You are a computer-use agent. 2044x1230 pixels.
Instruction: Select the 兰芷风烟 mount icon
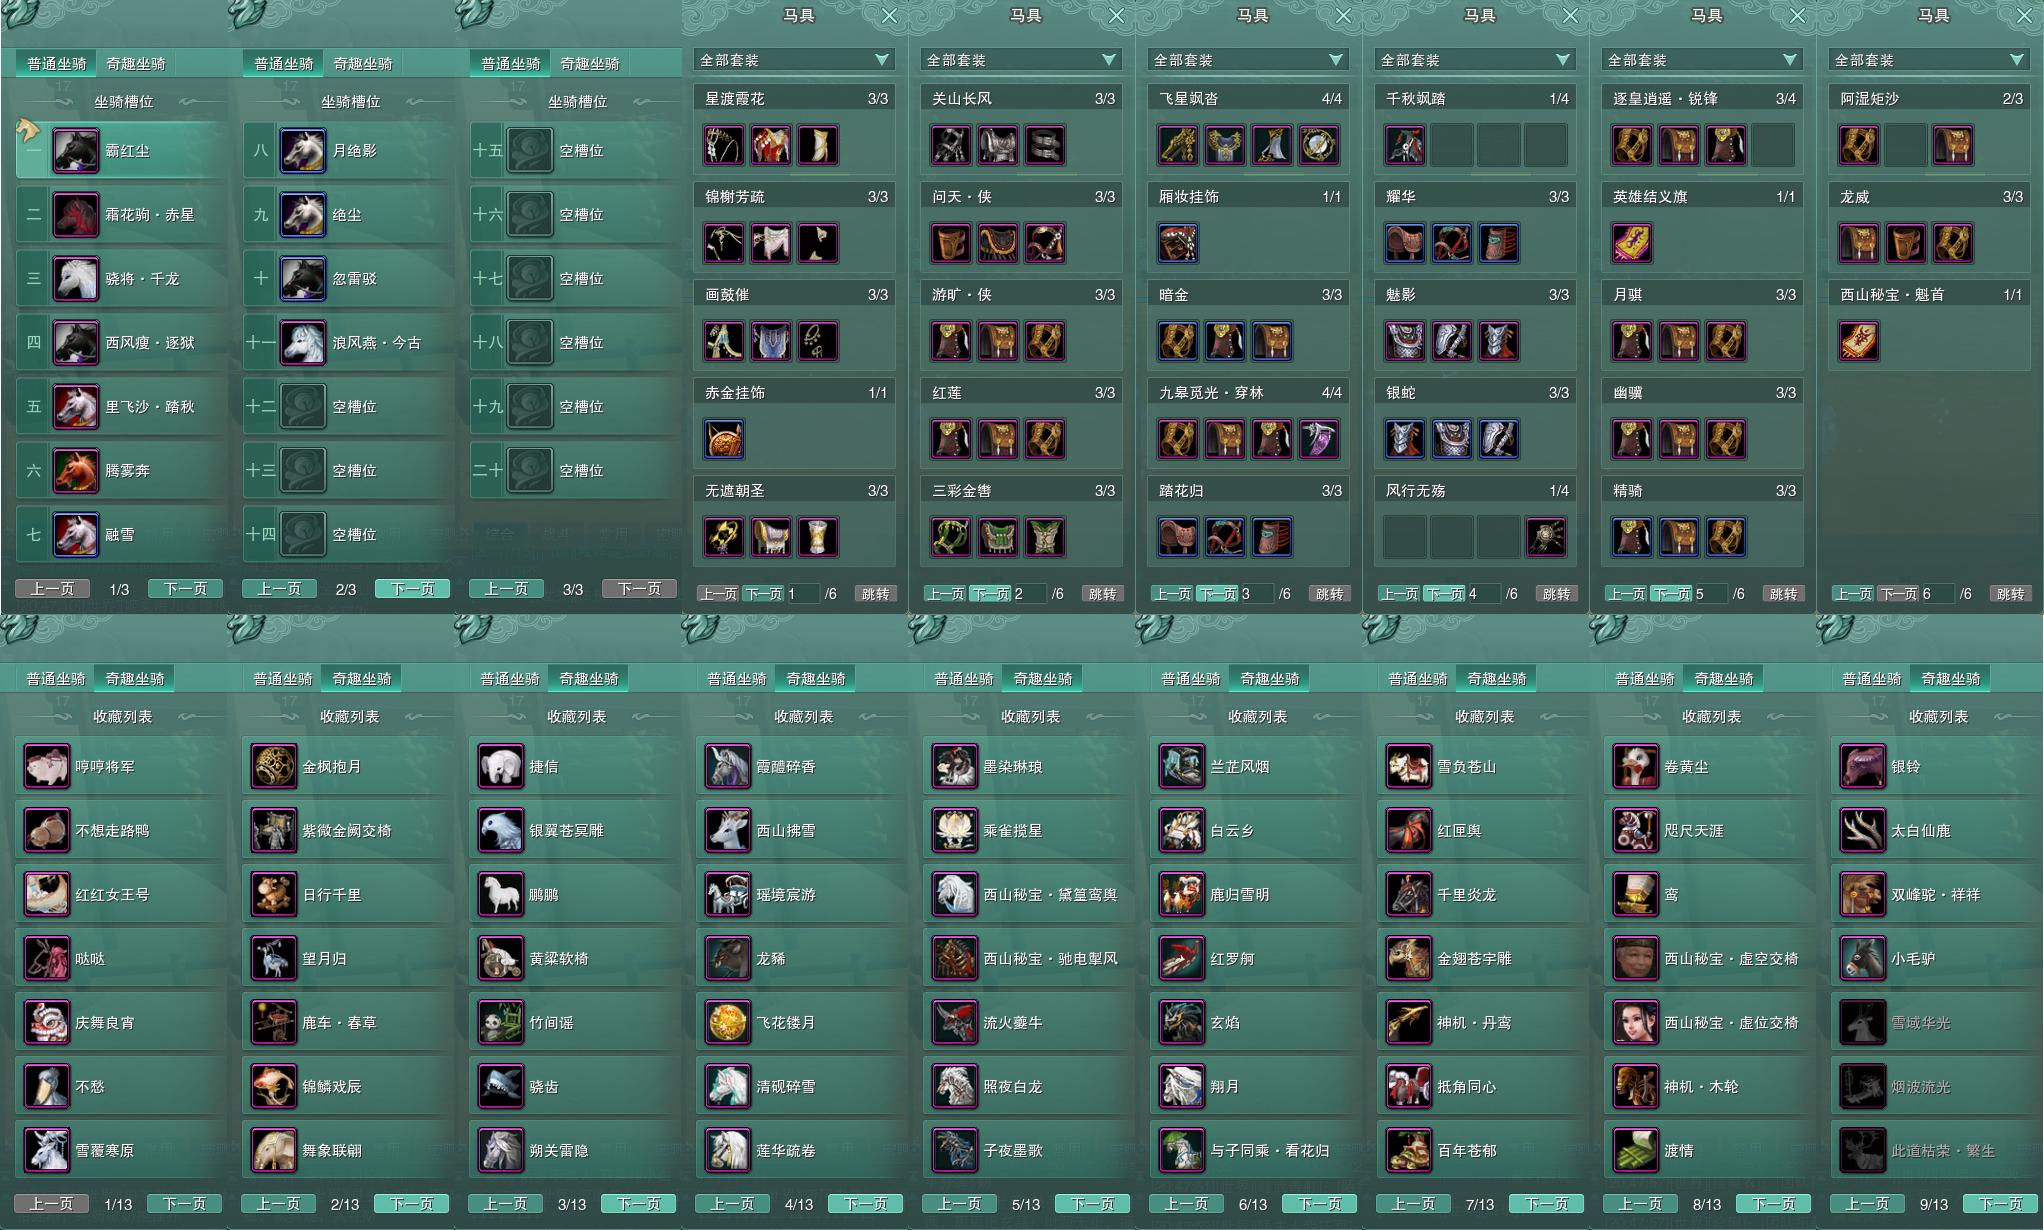(1181, 767)
